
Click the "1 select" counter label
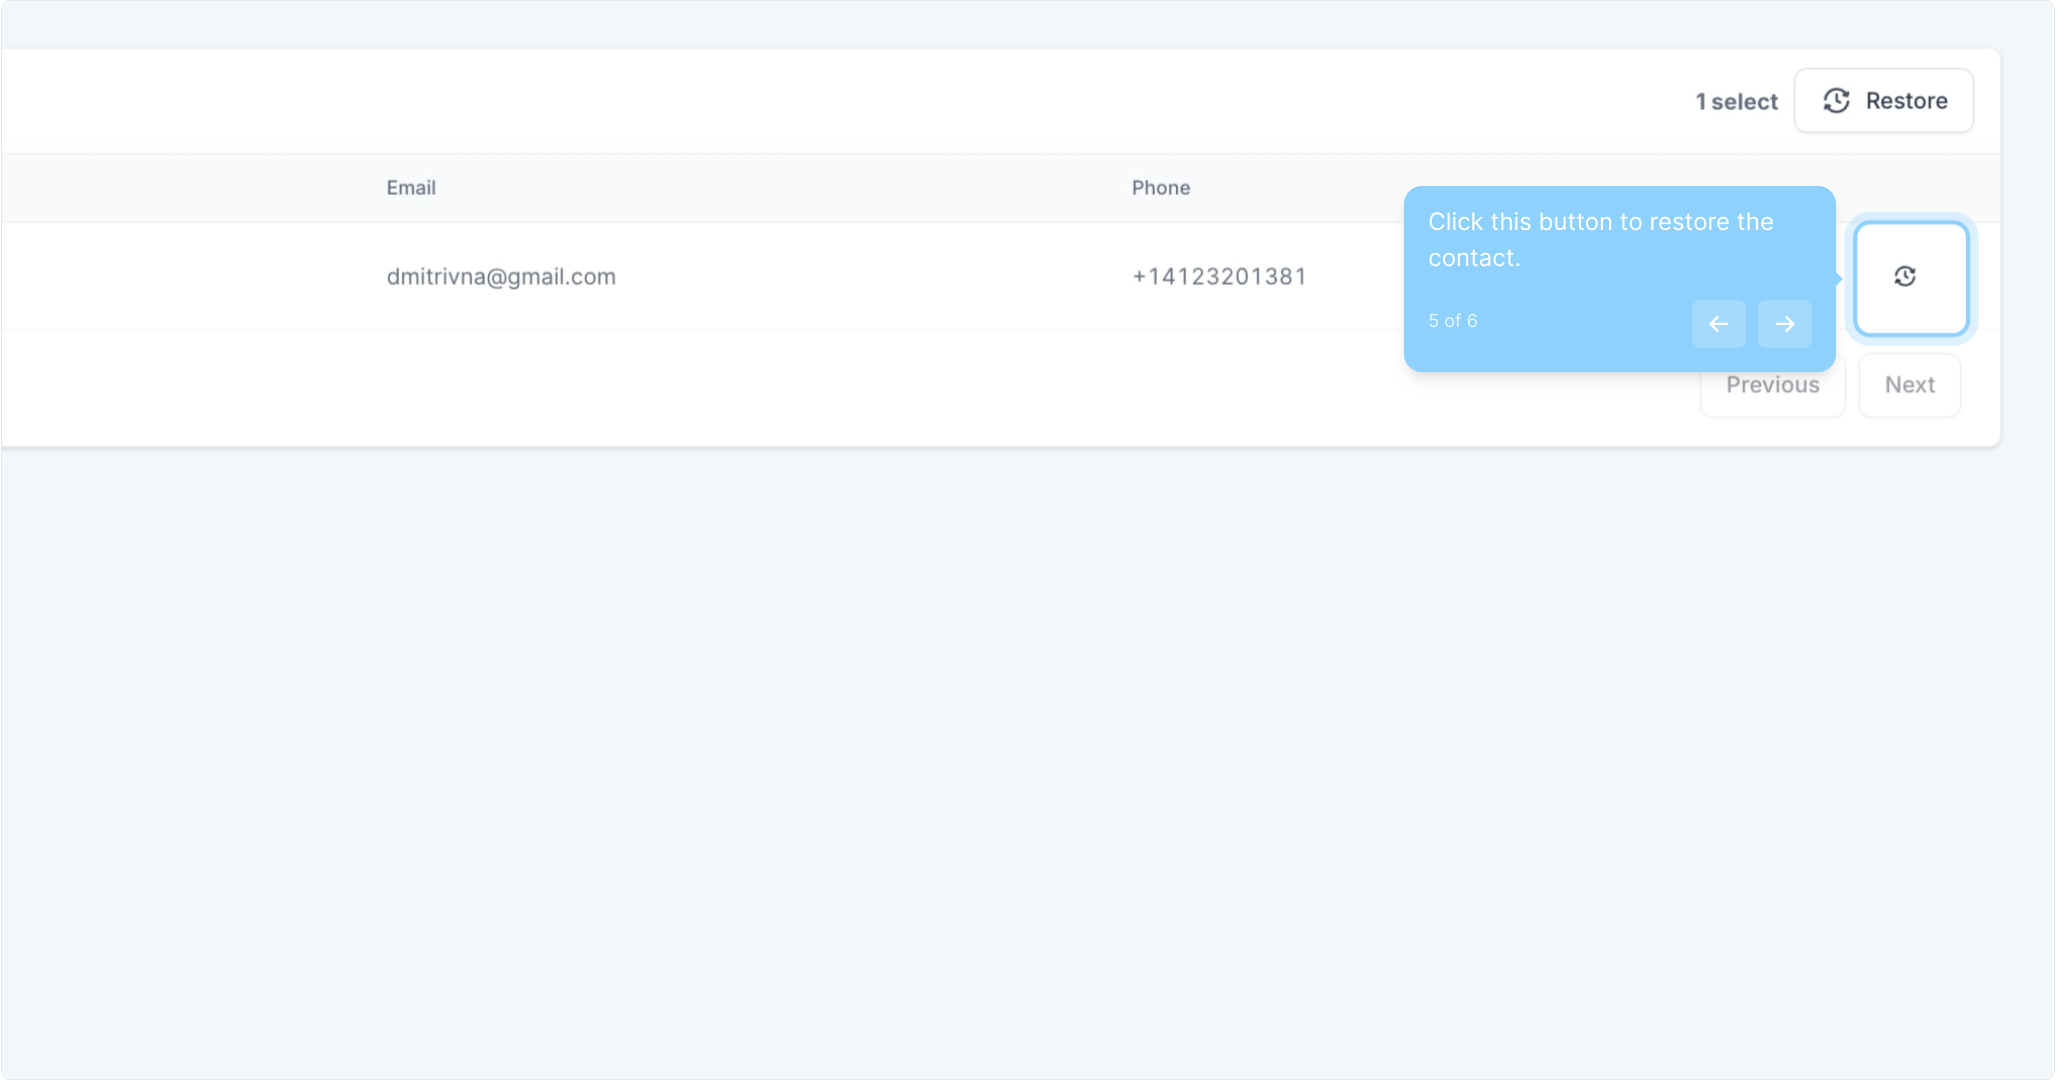point(1736,102)
